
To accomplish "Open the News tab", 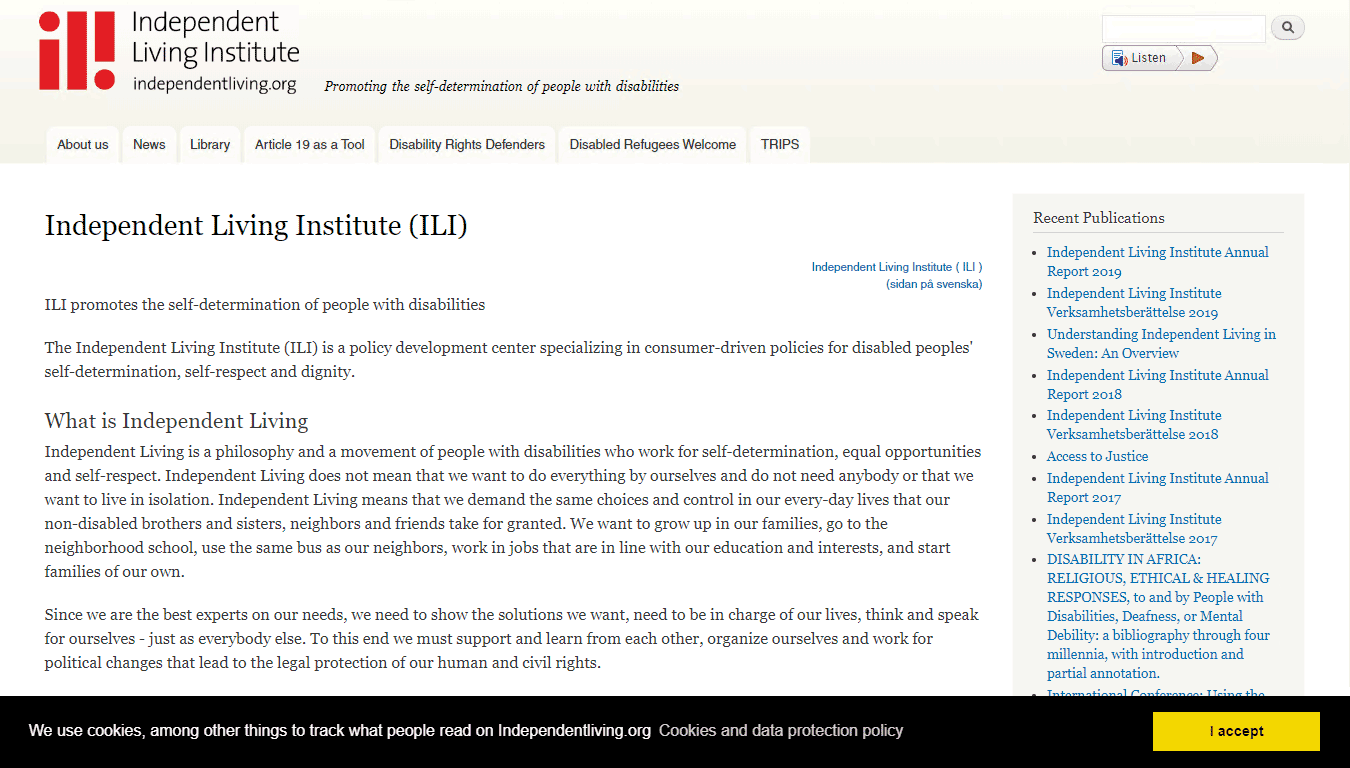I will pyautogui.click(x=149, y=145).
